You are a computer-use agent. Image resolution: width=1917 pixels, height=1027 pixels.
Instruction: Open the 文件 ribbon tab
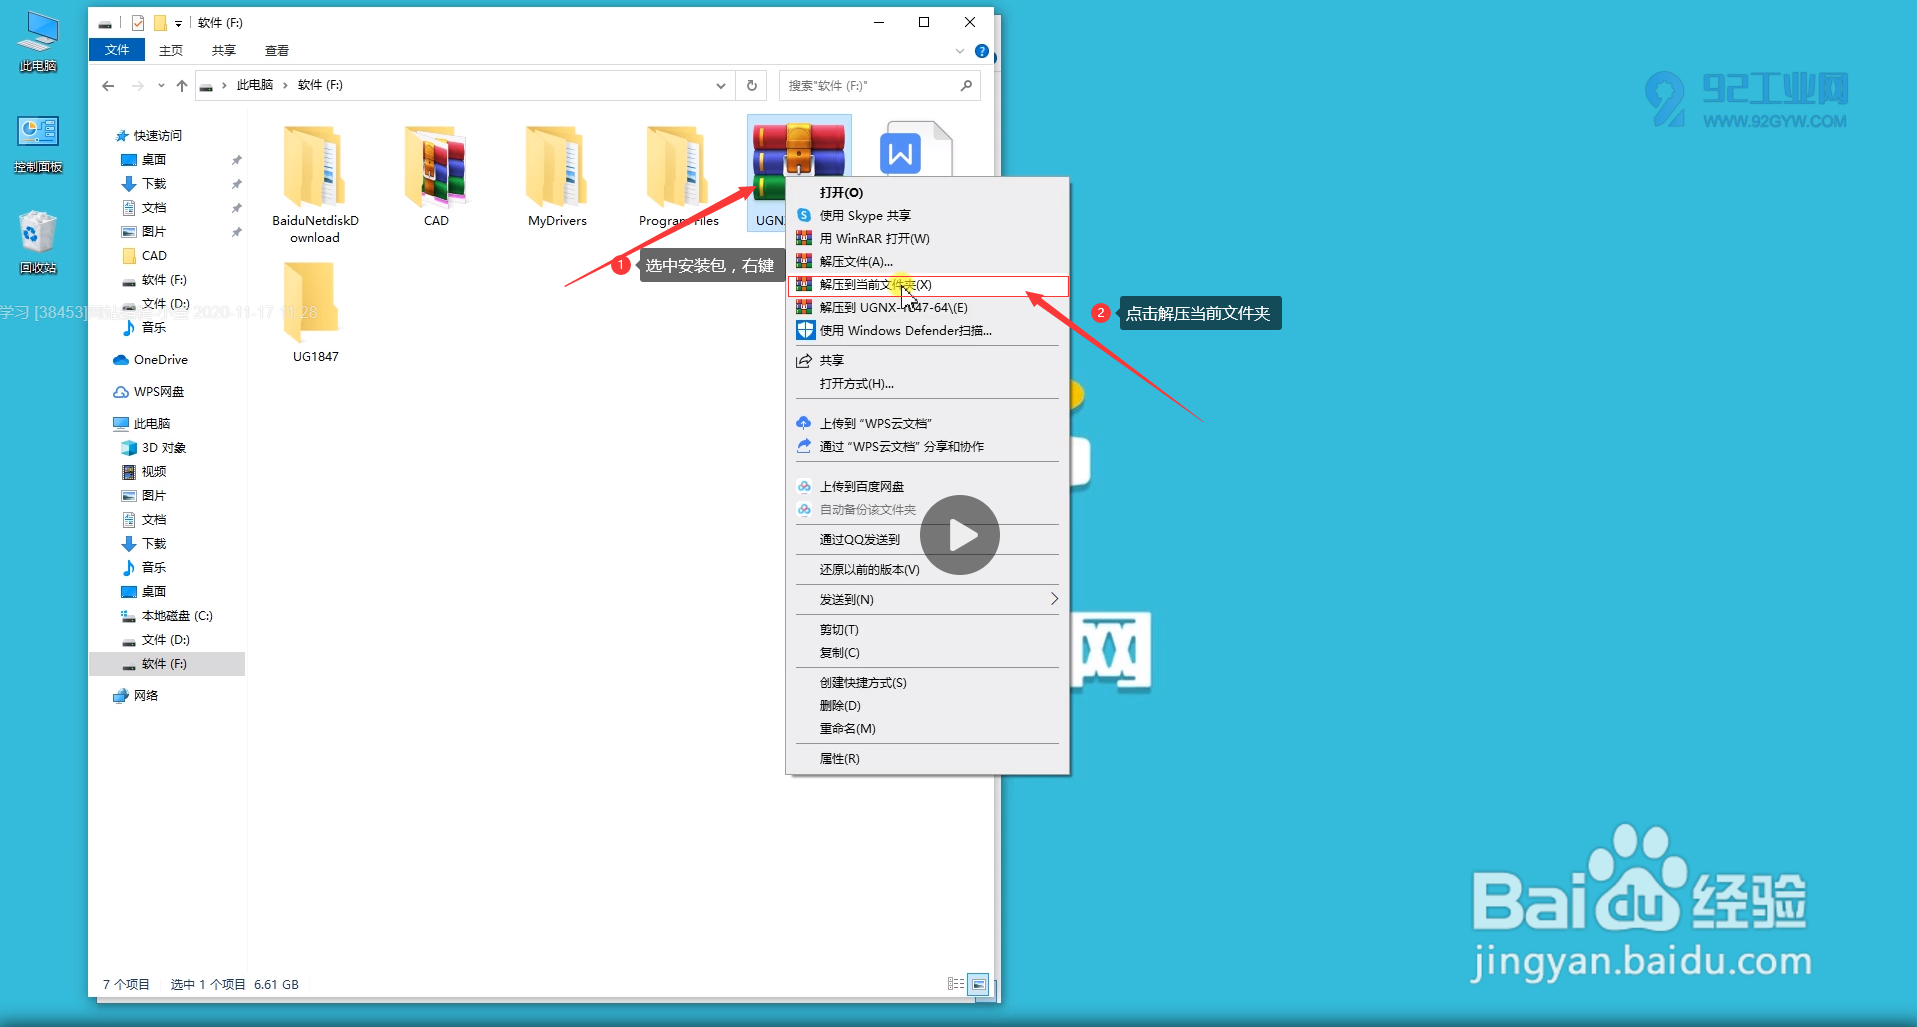coord(117,50)
